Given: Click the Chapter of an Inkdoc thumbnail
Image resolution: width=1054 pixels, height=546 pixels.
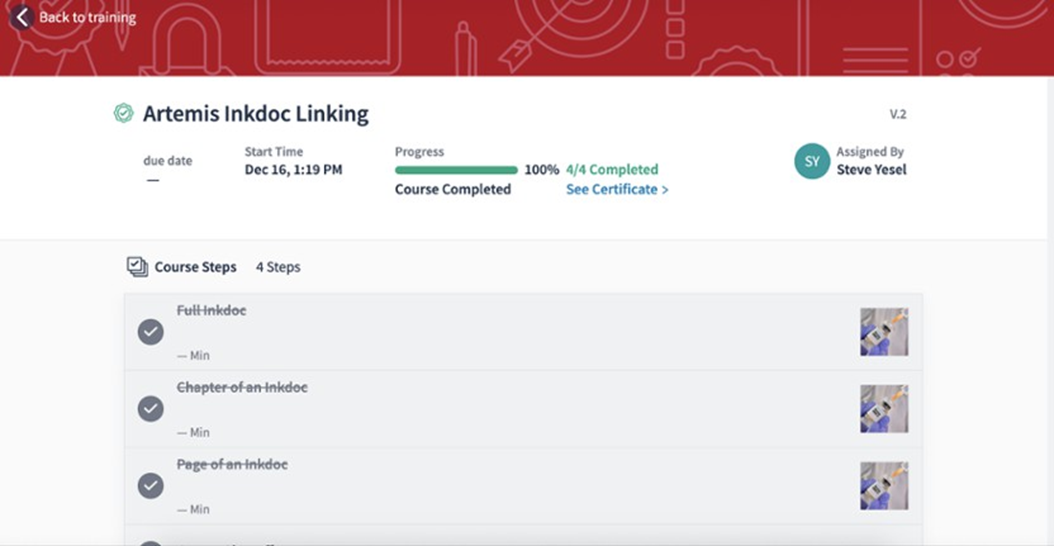Looking at the screenshot, I should click(x=884, y=409).
